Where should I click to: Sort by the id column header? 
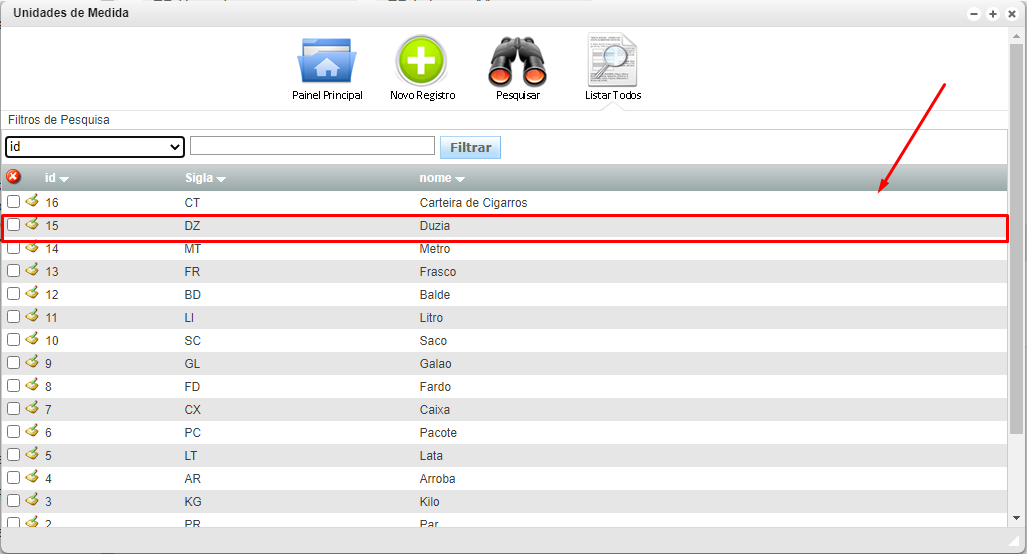pyautogui.click(x=56, y=178)
